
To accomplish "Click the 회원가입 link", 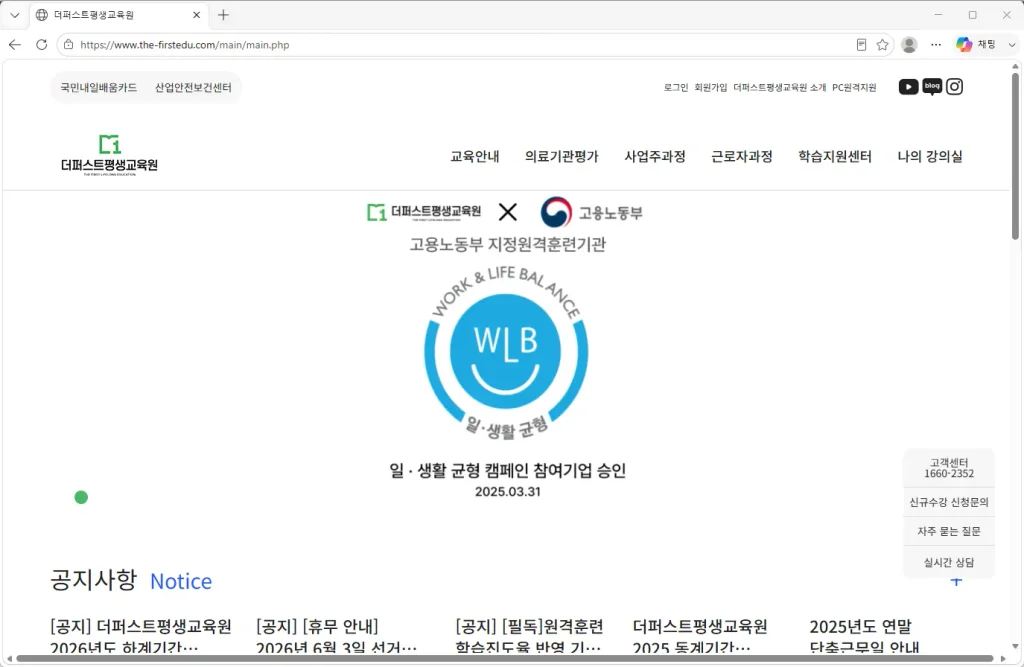I will [711, 88].
